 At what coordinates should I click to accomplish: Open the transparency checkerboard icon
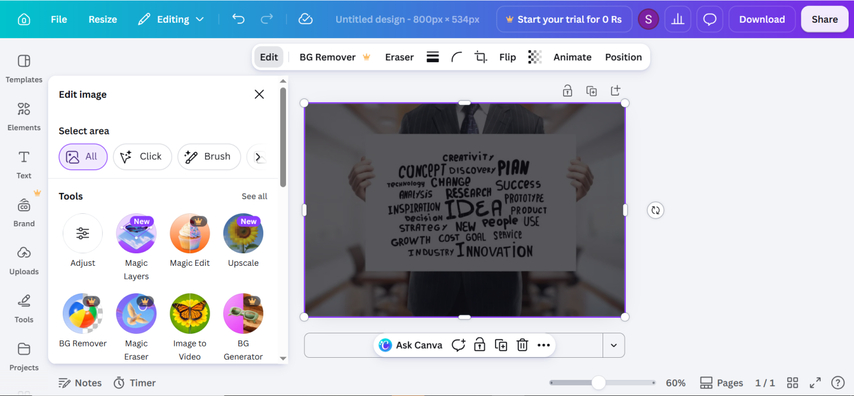(x=535, y=57)
